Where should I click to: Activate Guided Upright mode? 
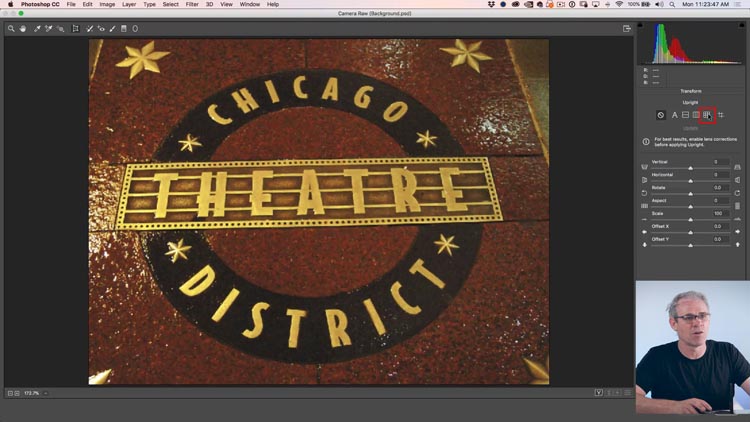720,115
